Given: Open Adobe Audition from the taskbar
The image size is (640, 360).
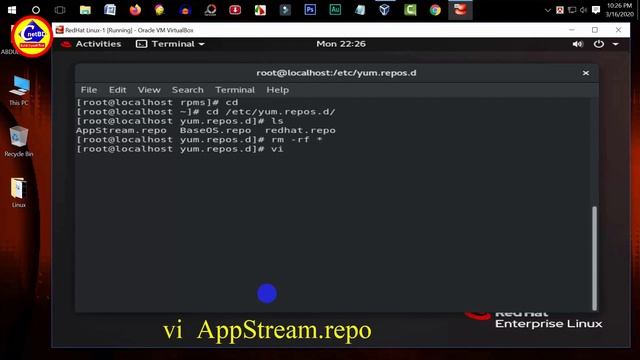Looking at the screenshot, I should 335,10.
